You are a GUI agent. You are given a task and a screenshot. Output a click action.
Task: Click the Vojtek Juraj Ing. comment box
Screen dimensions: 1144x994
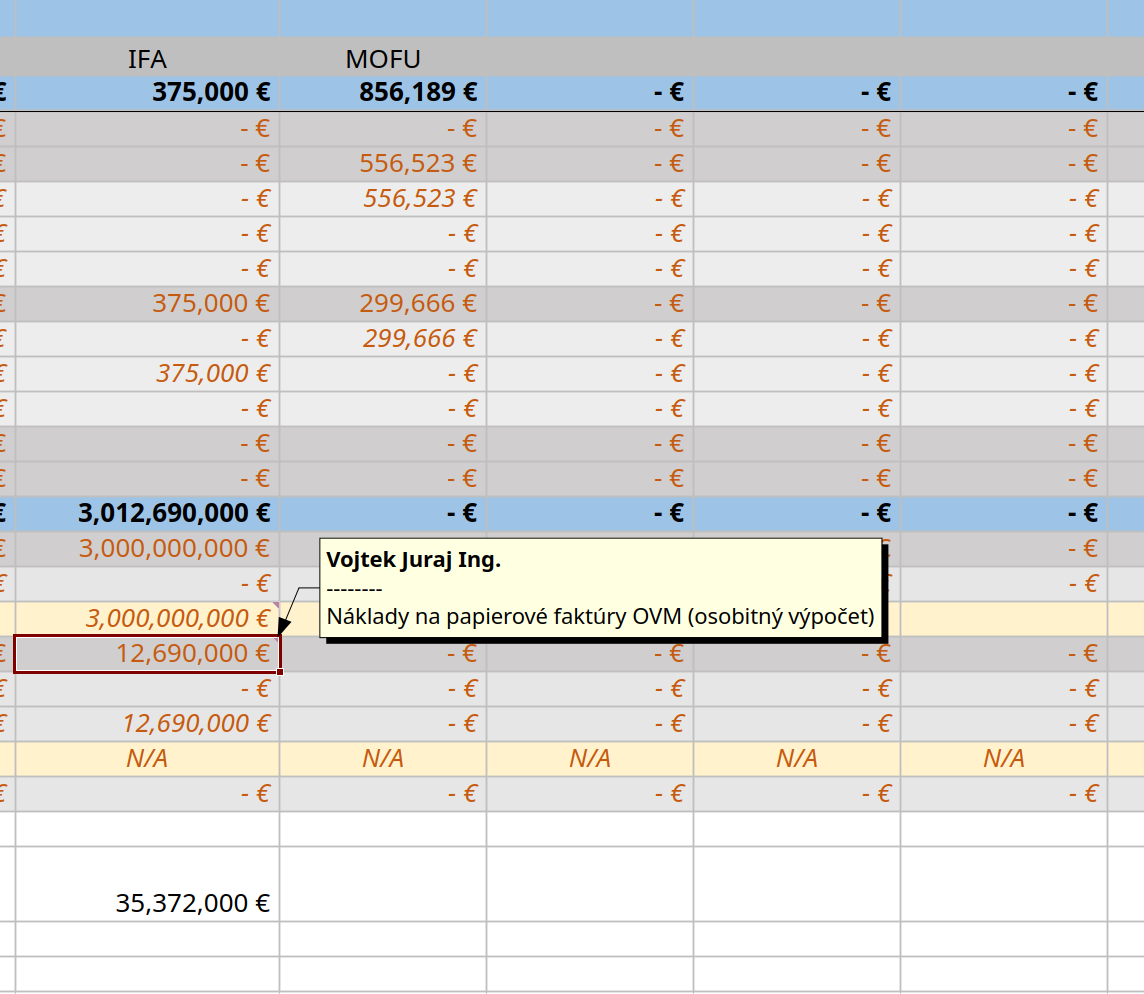(600, 588)
